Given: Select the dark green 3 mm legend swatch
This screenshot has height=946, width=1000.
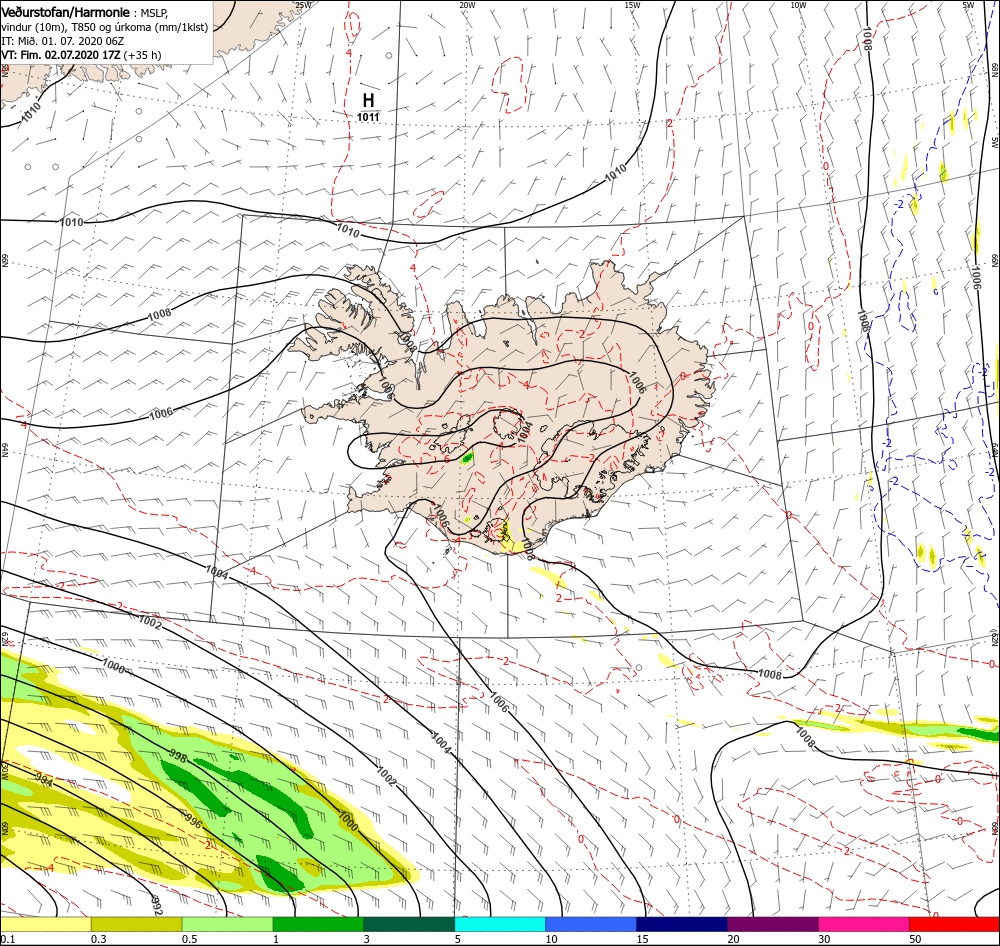Looking at the screenshot, I should tap(409, 925).
